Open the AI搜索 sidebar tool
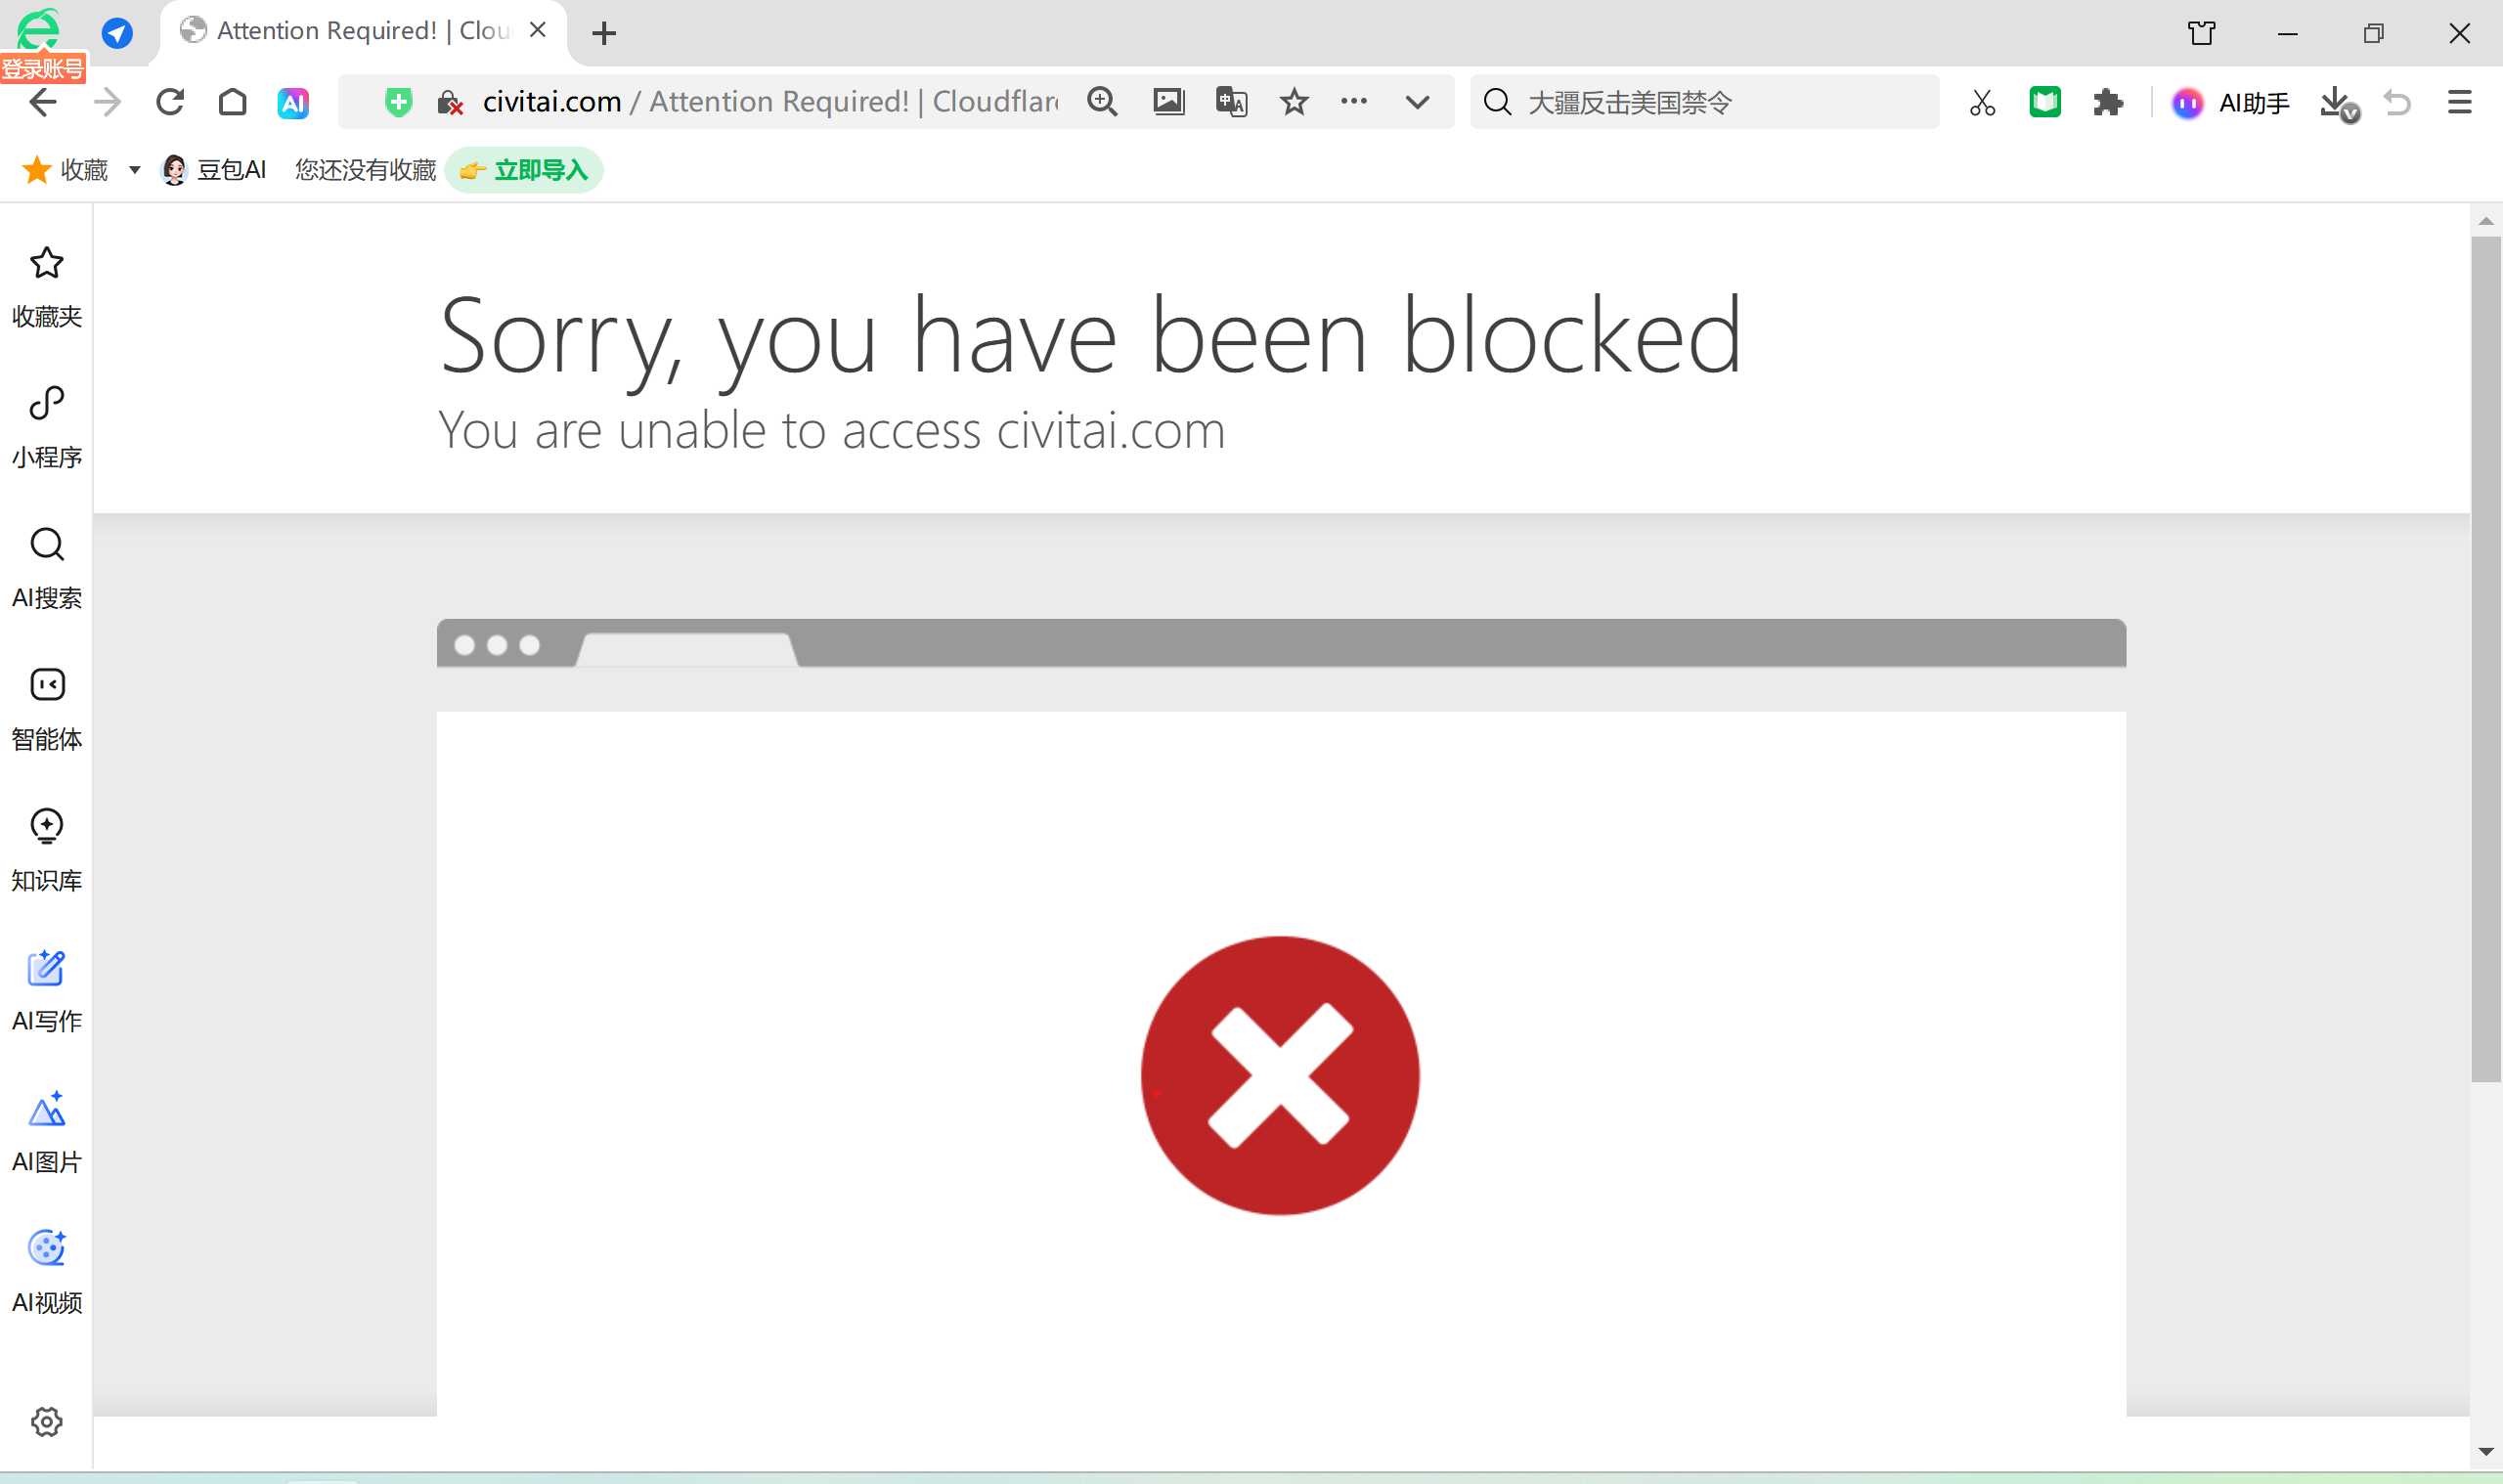The width and height of the screenshot is (2503, 1484). (46, 567)
